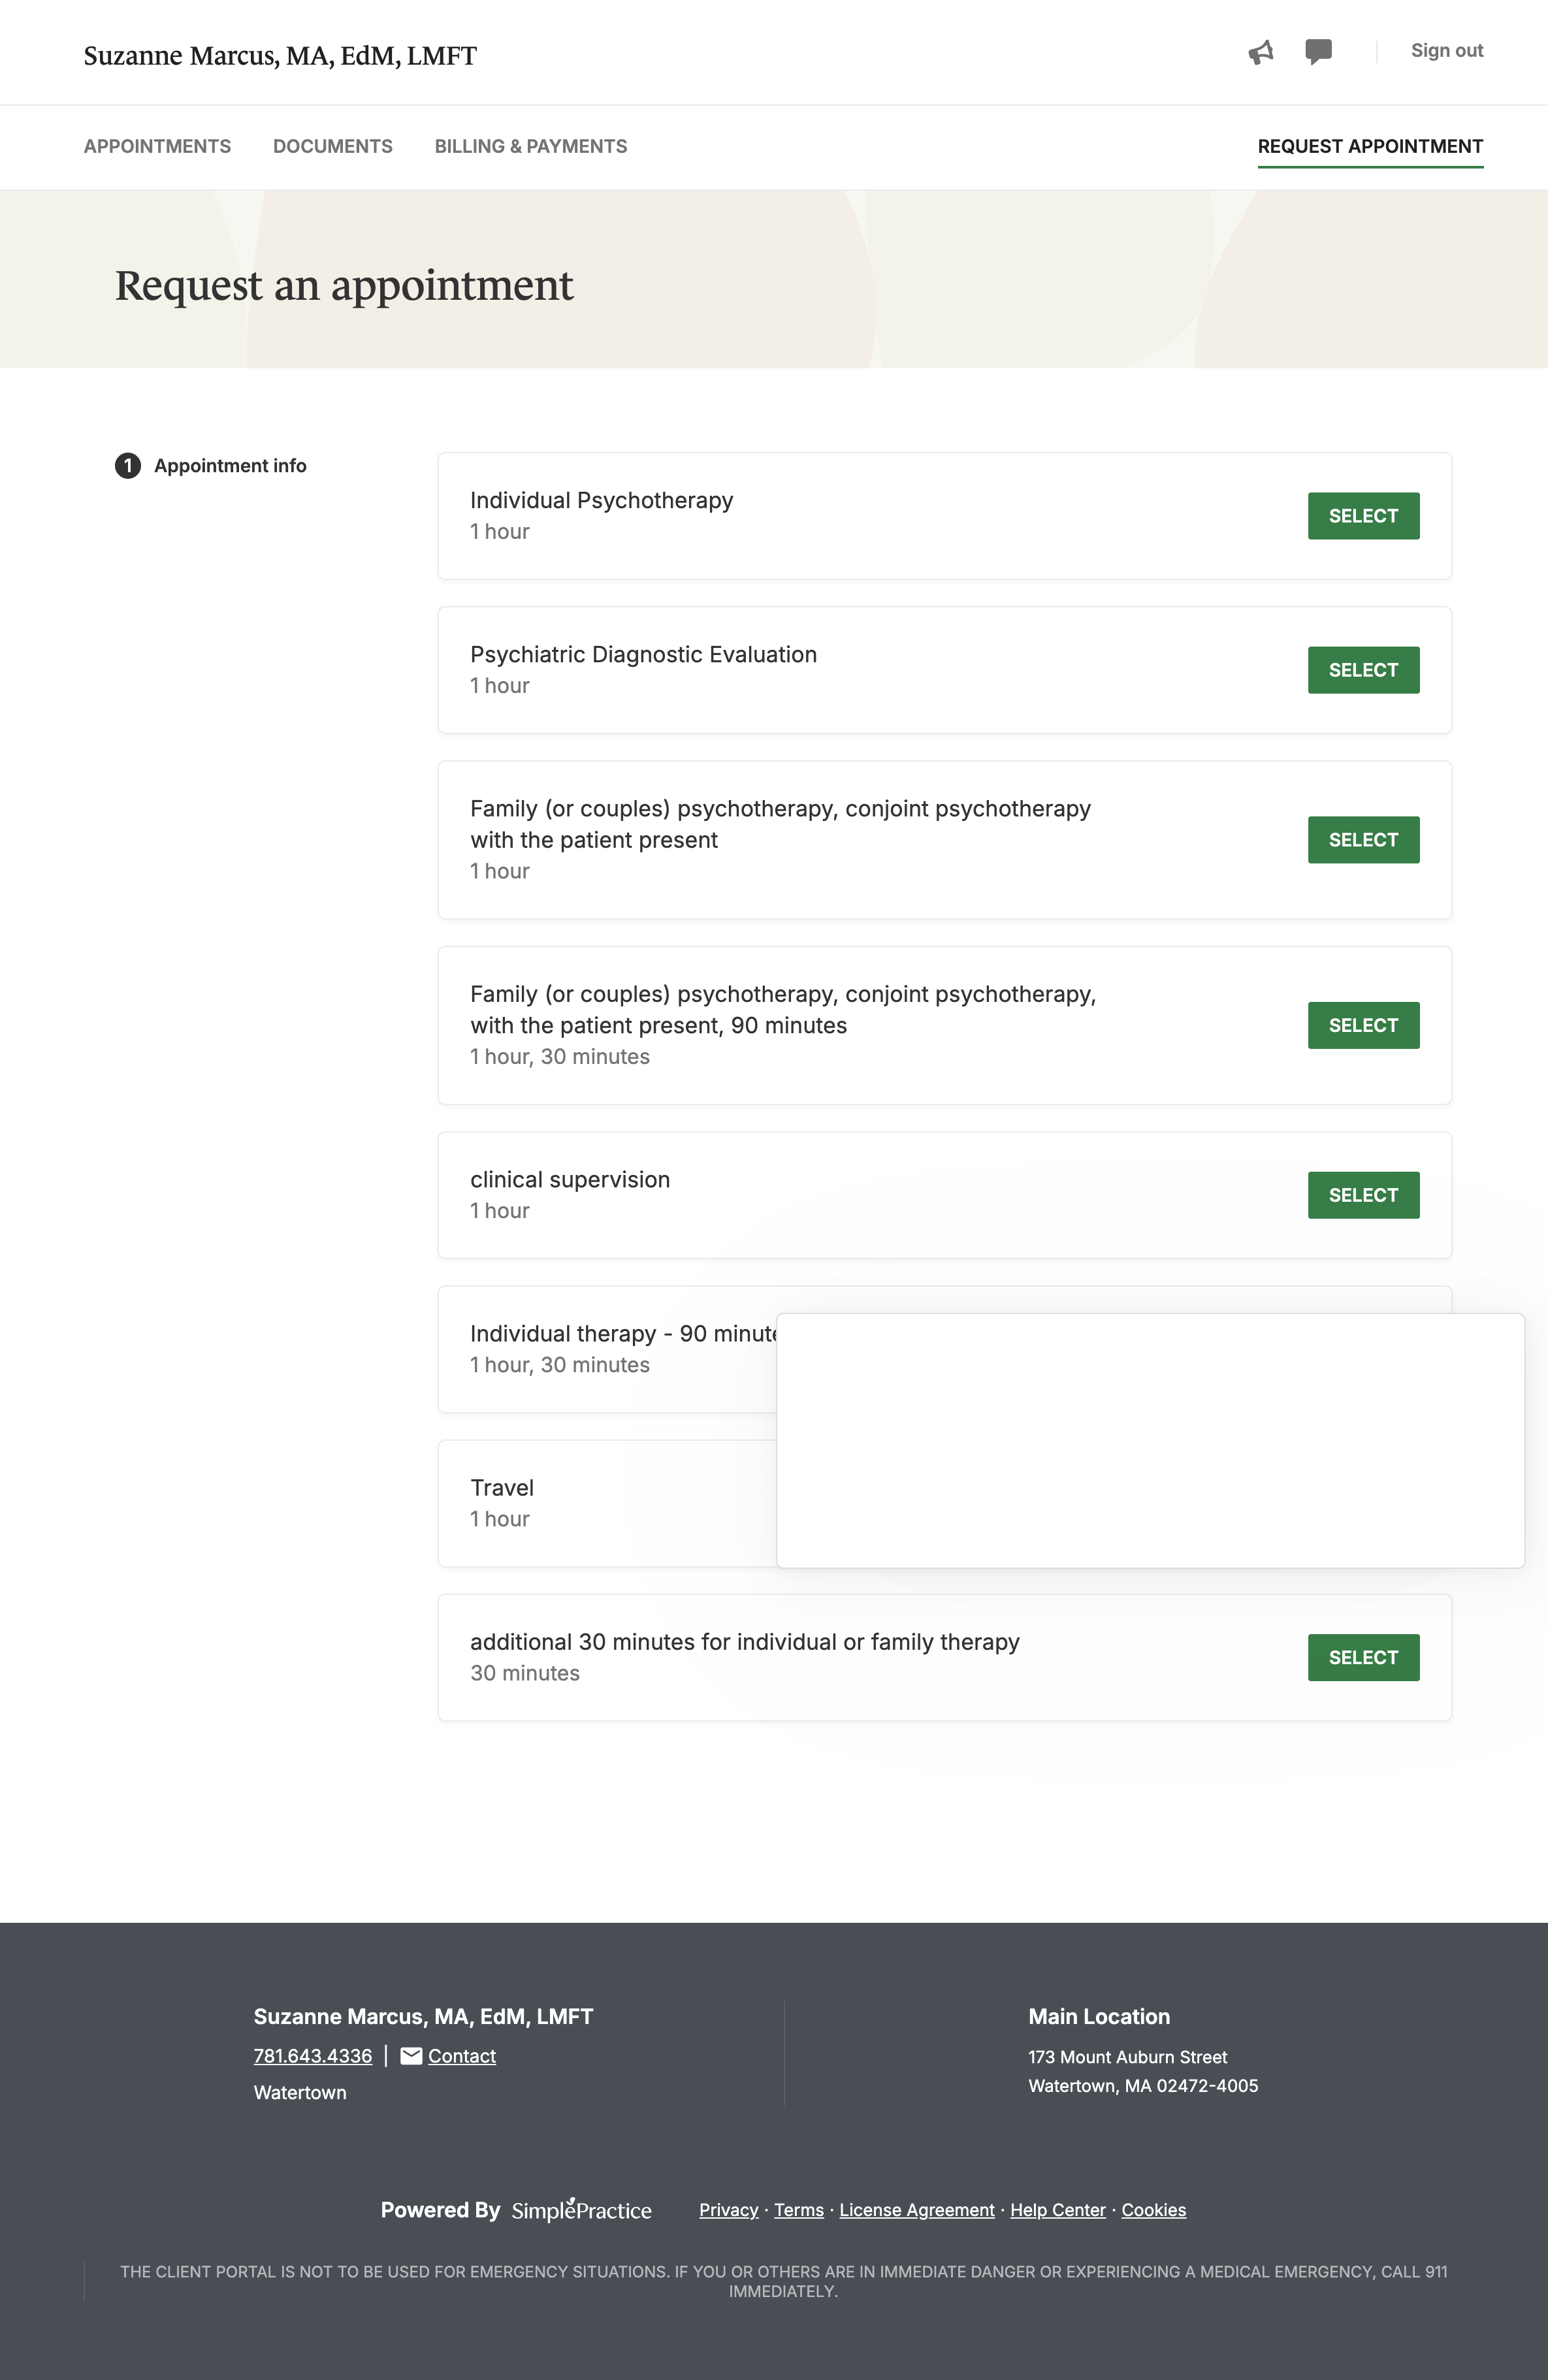
Task: Open the Request Appointment tab
Action: pyautogui.click(x=1370, y=146)
